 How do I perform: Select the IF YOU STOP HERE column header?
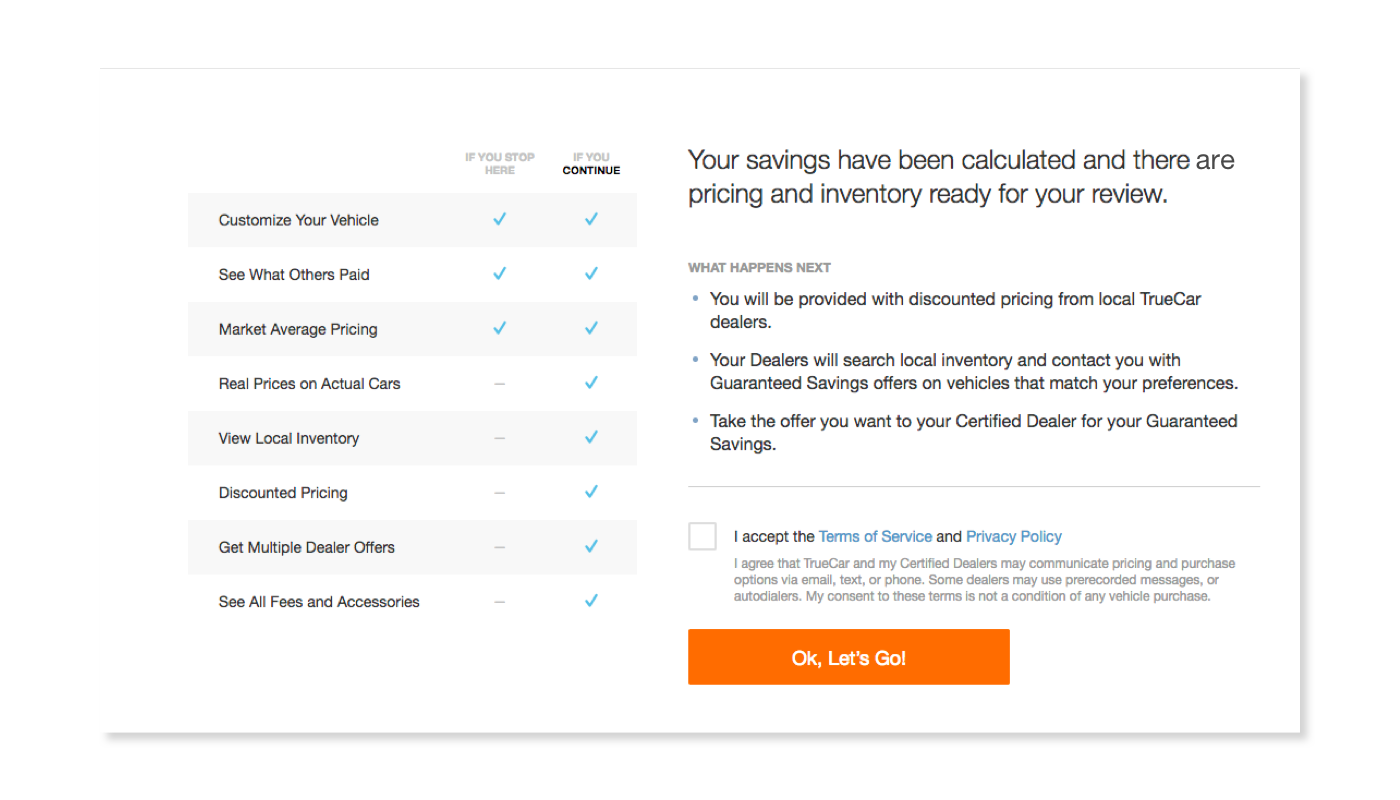coord(499,164)
